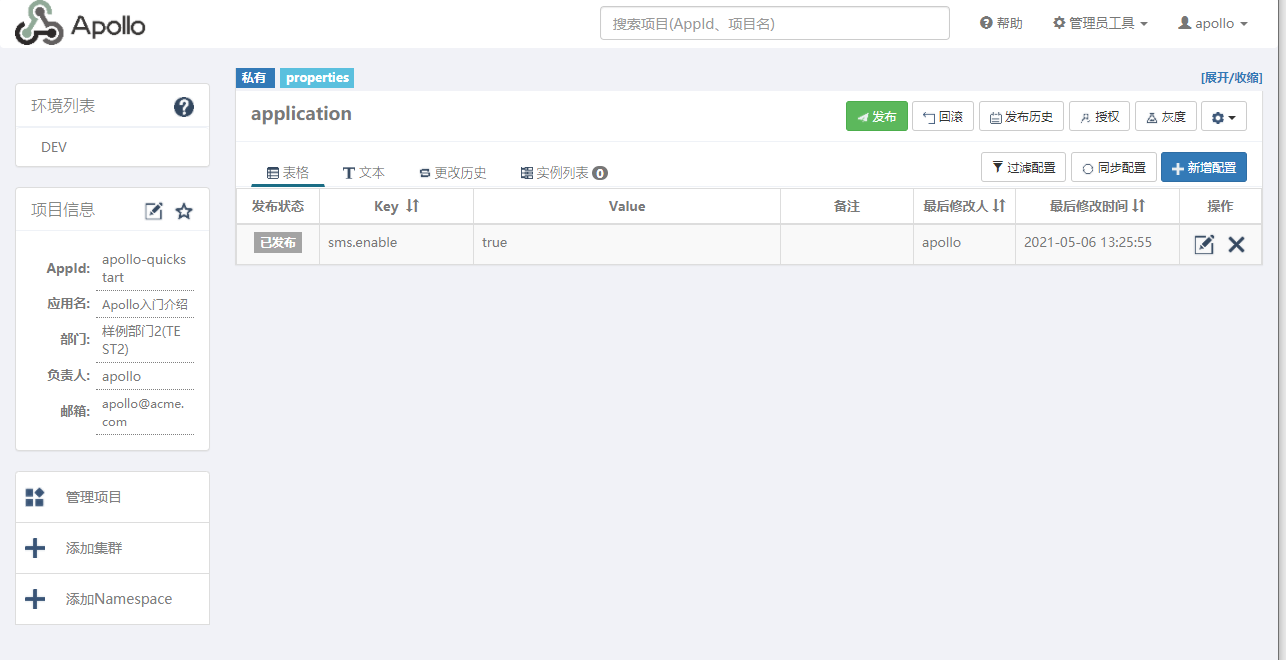The width and height of the screenshot is (1286, 660).
Task: Click the Apollo logo icon
Action: point(40,24)
